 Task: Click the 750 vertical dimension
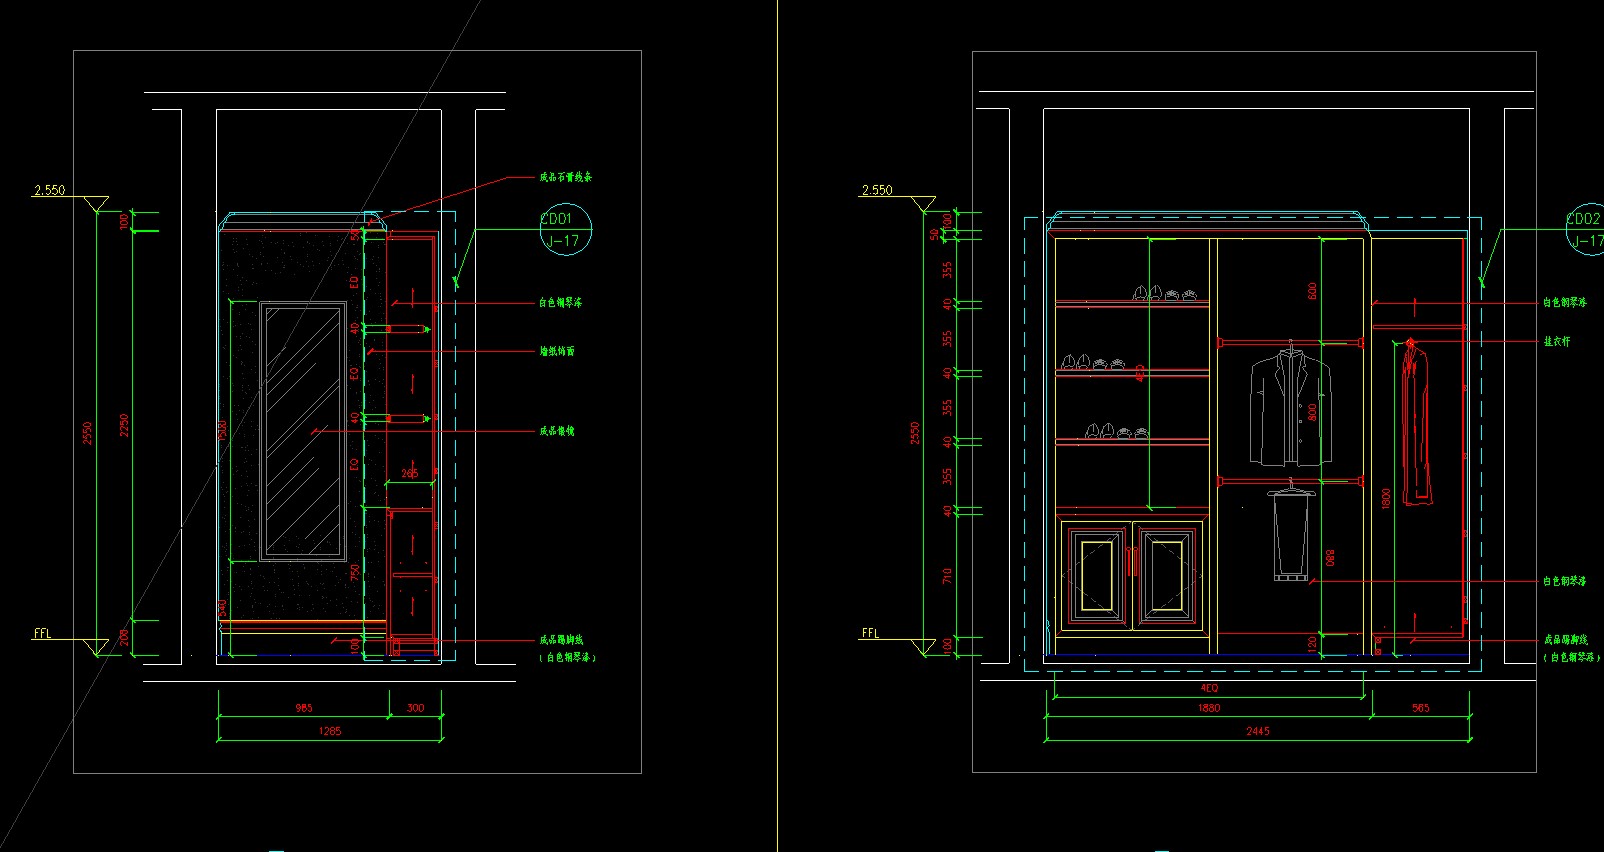coord(355,573)
